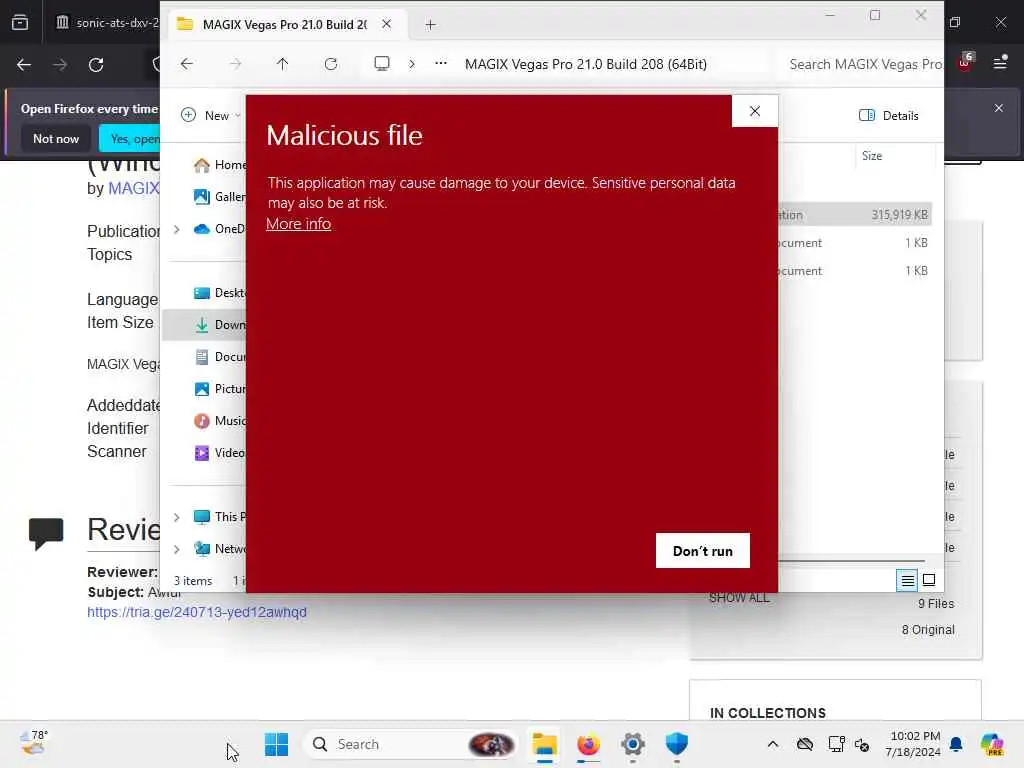This screenshot has height=768, width=1024.
Task: Refresh the File Explorer folder view
Action: point(331,64)
